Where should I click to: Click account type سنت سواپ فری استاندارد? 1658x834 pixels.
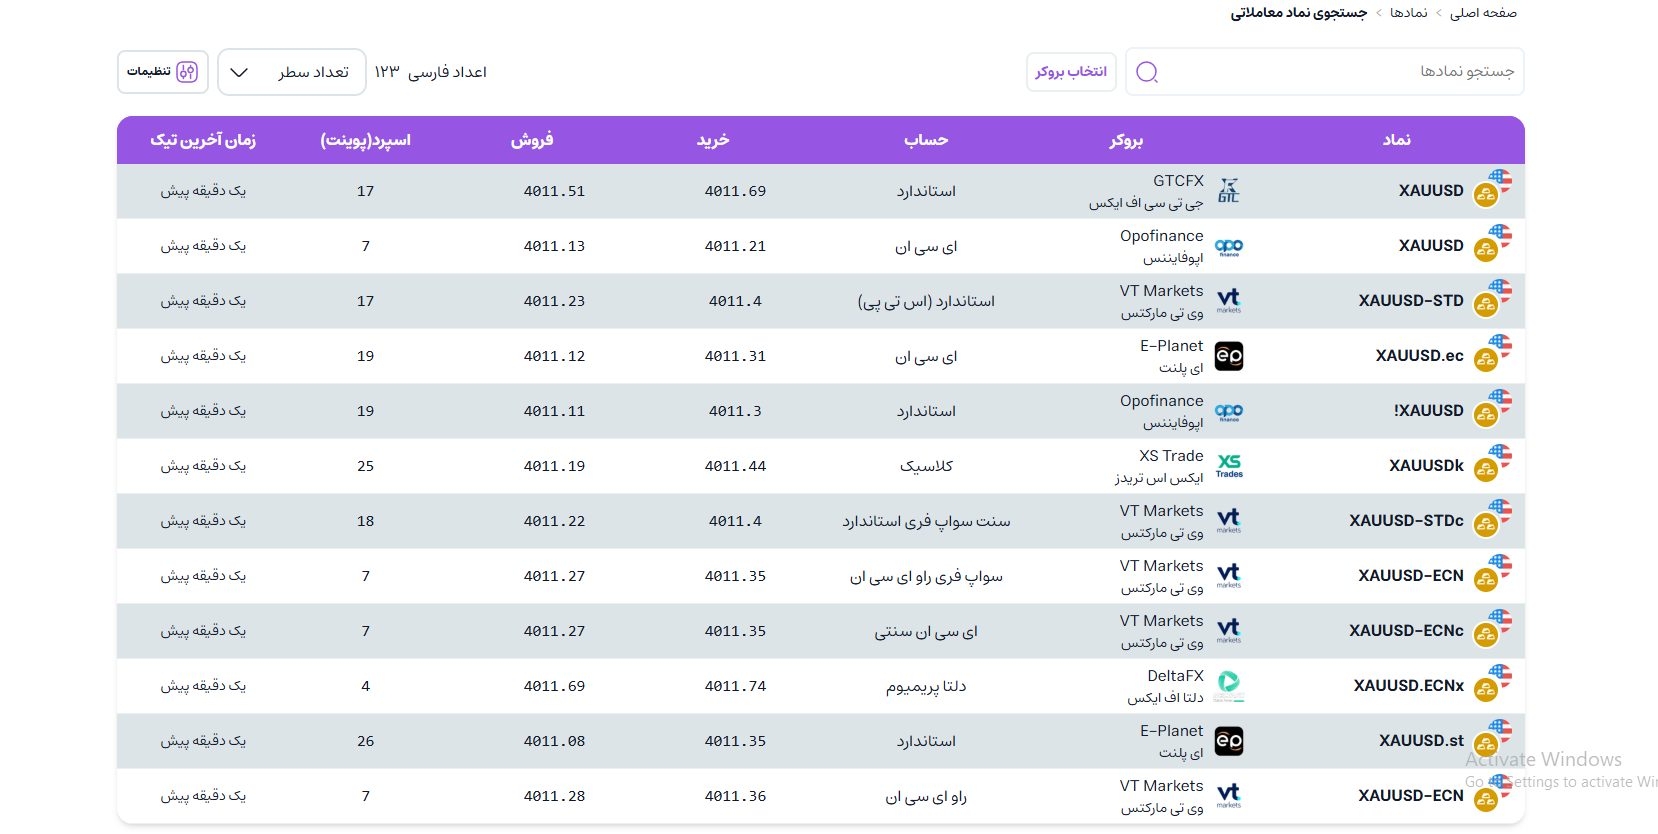pyautogui.click(x=926, y=521)
